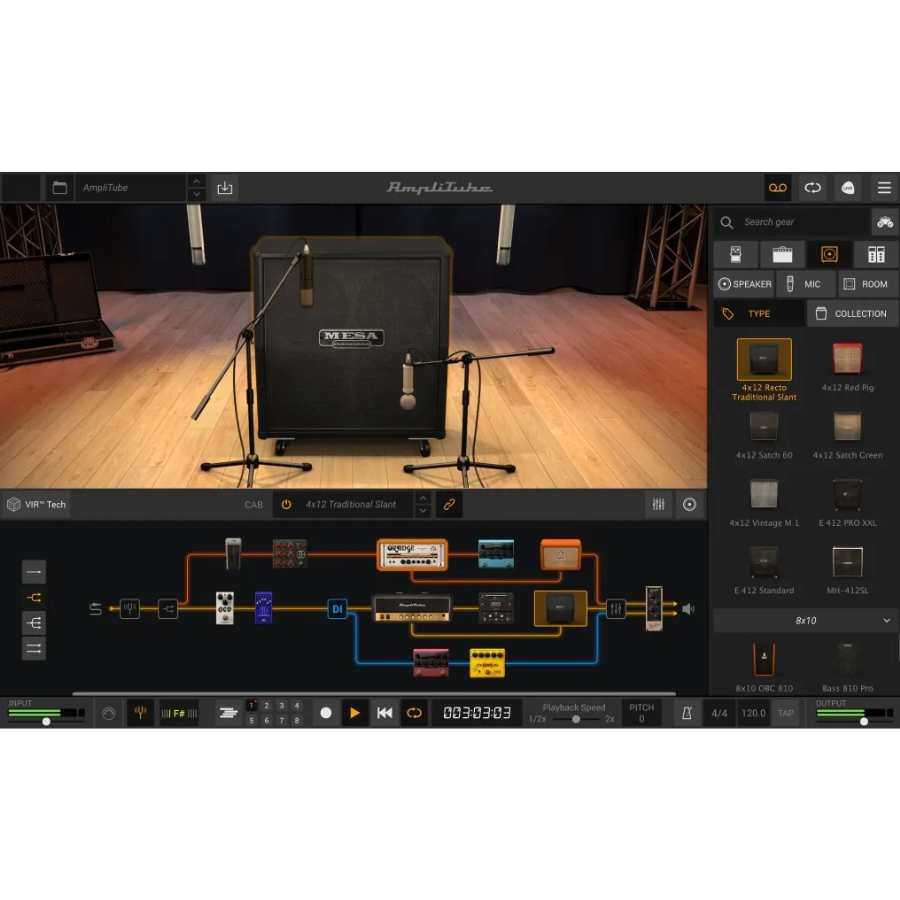Switch to Live mode icon

coord(848,188)
